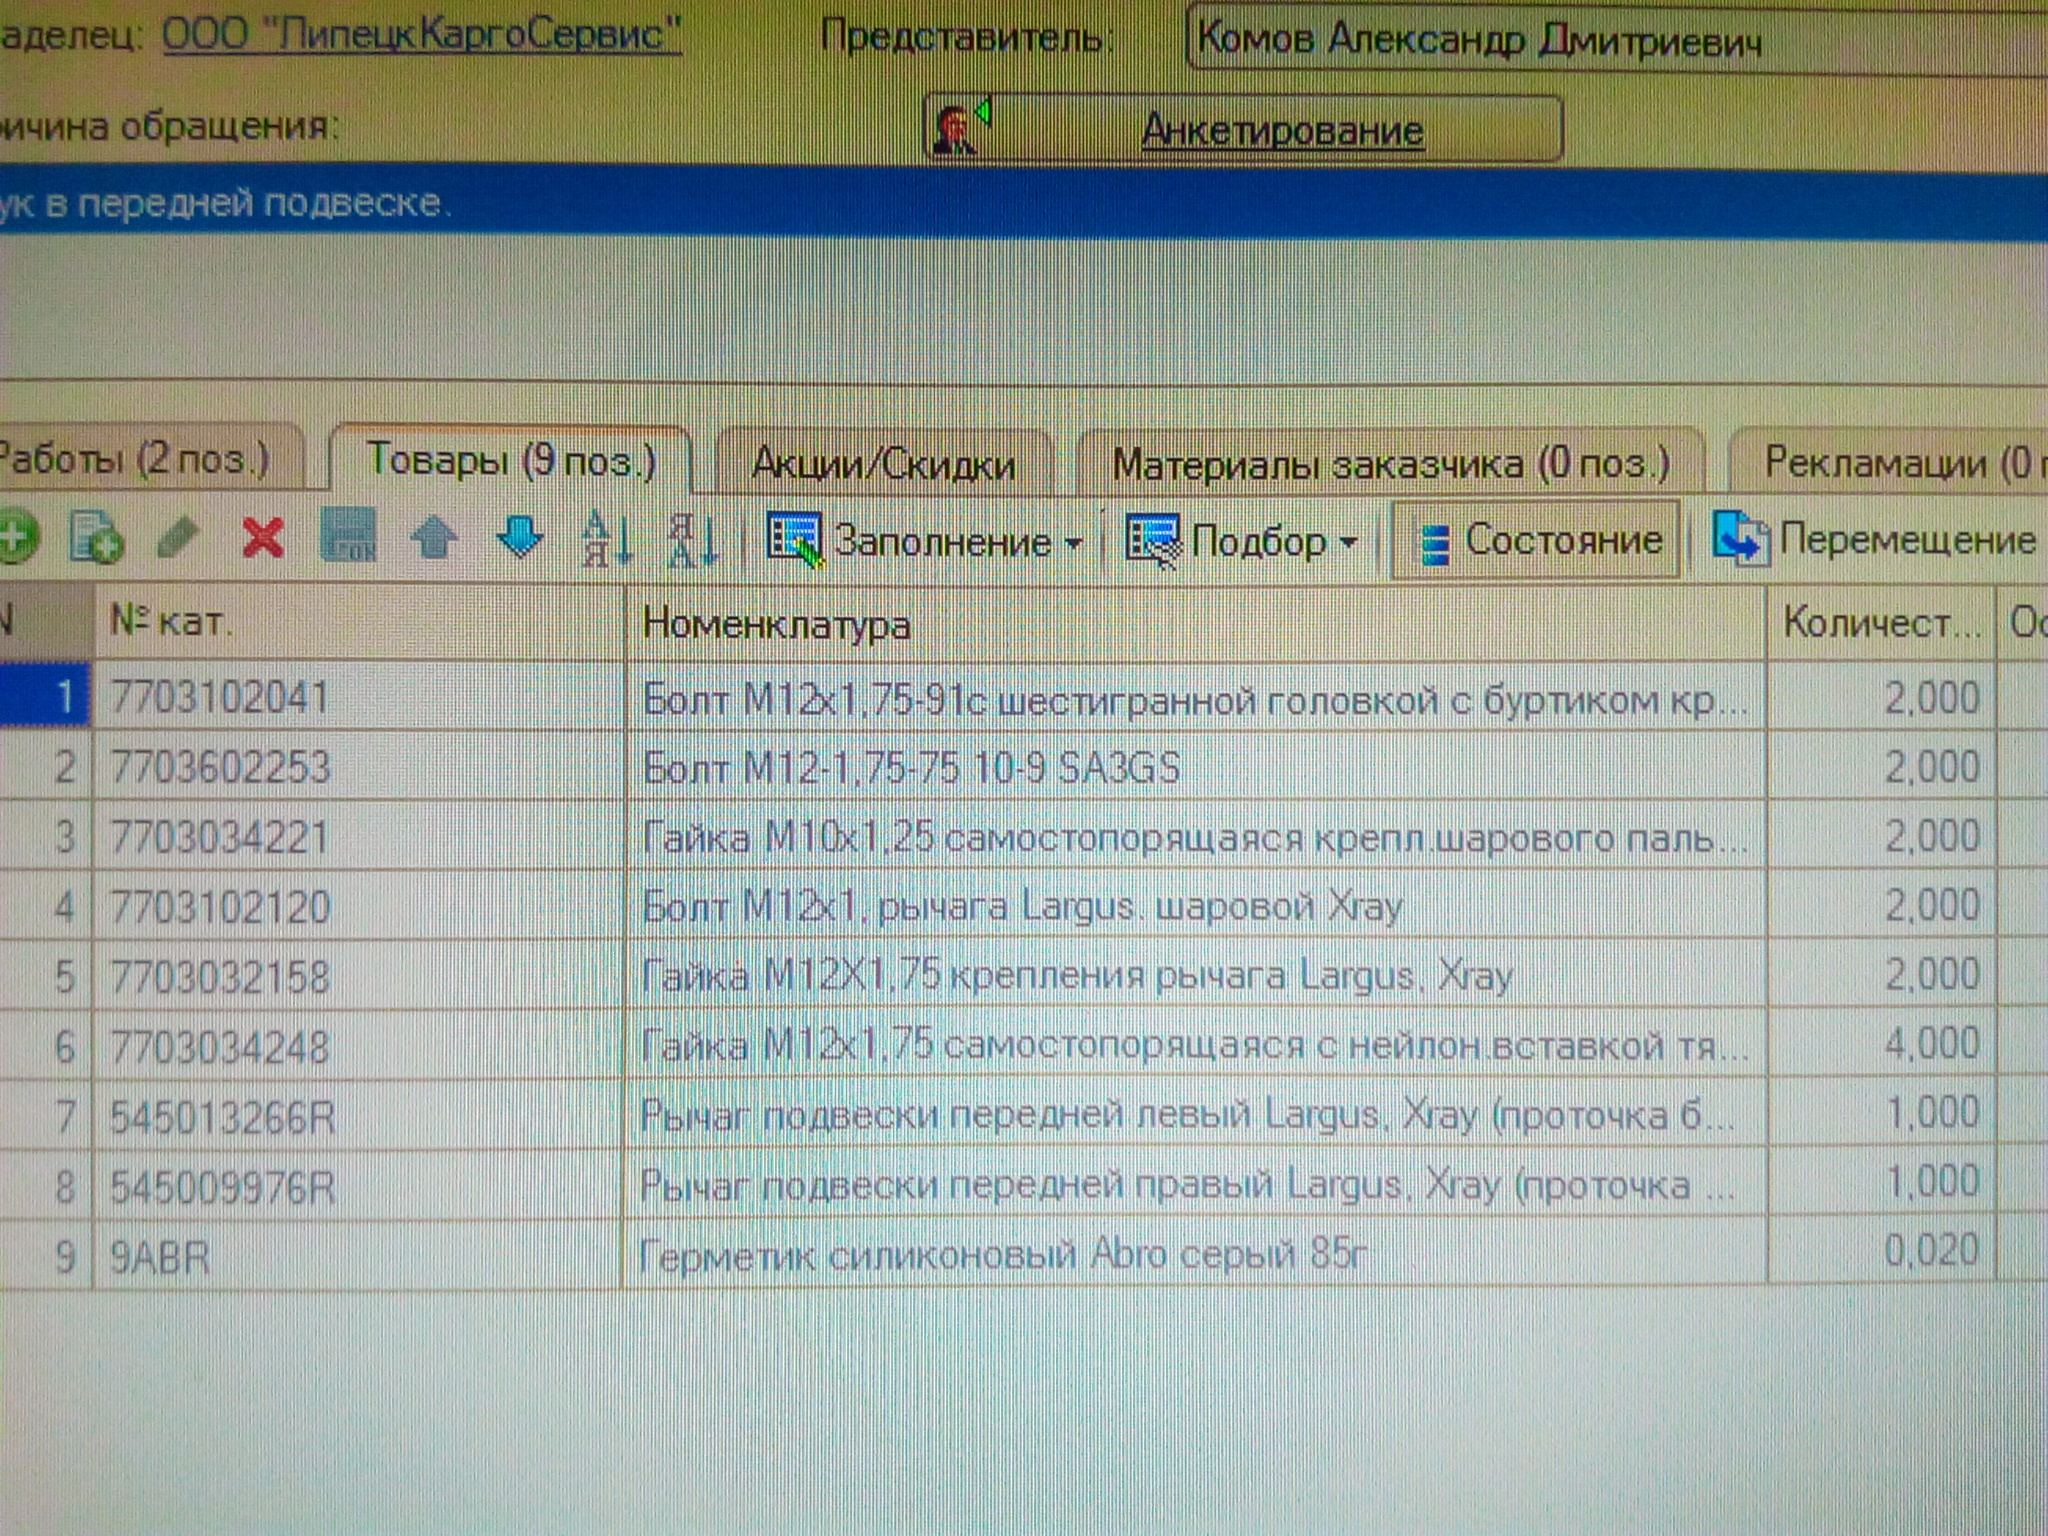Click the copy row icon
The height and width of the screenshot is (1536, 2048).
point(96,539)
